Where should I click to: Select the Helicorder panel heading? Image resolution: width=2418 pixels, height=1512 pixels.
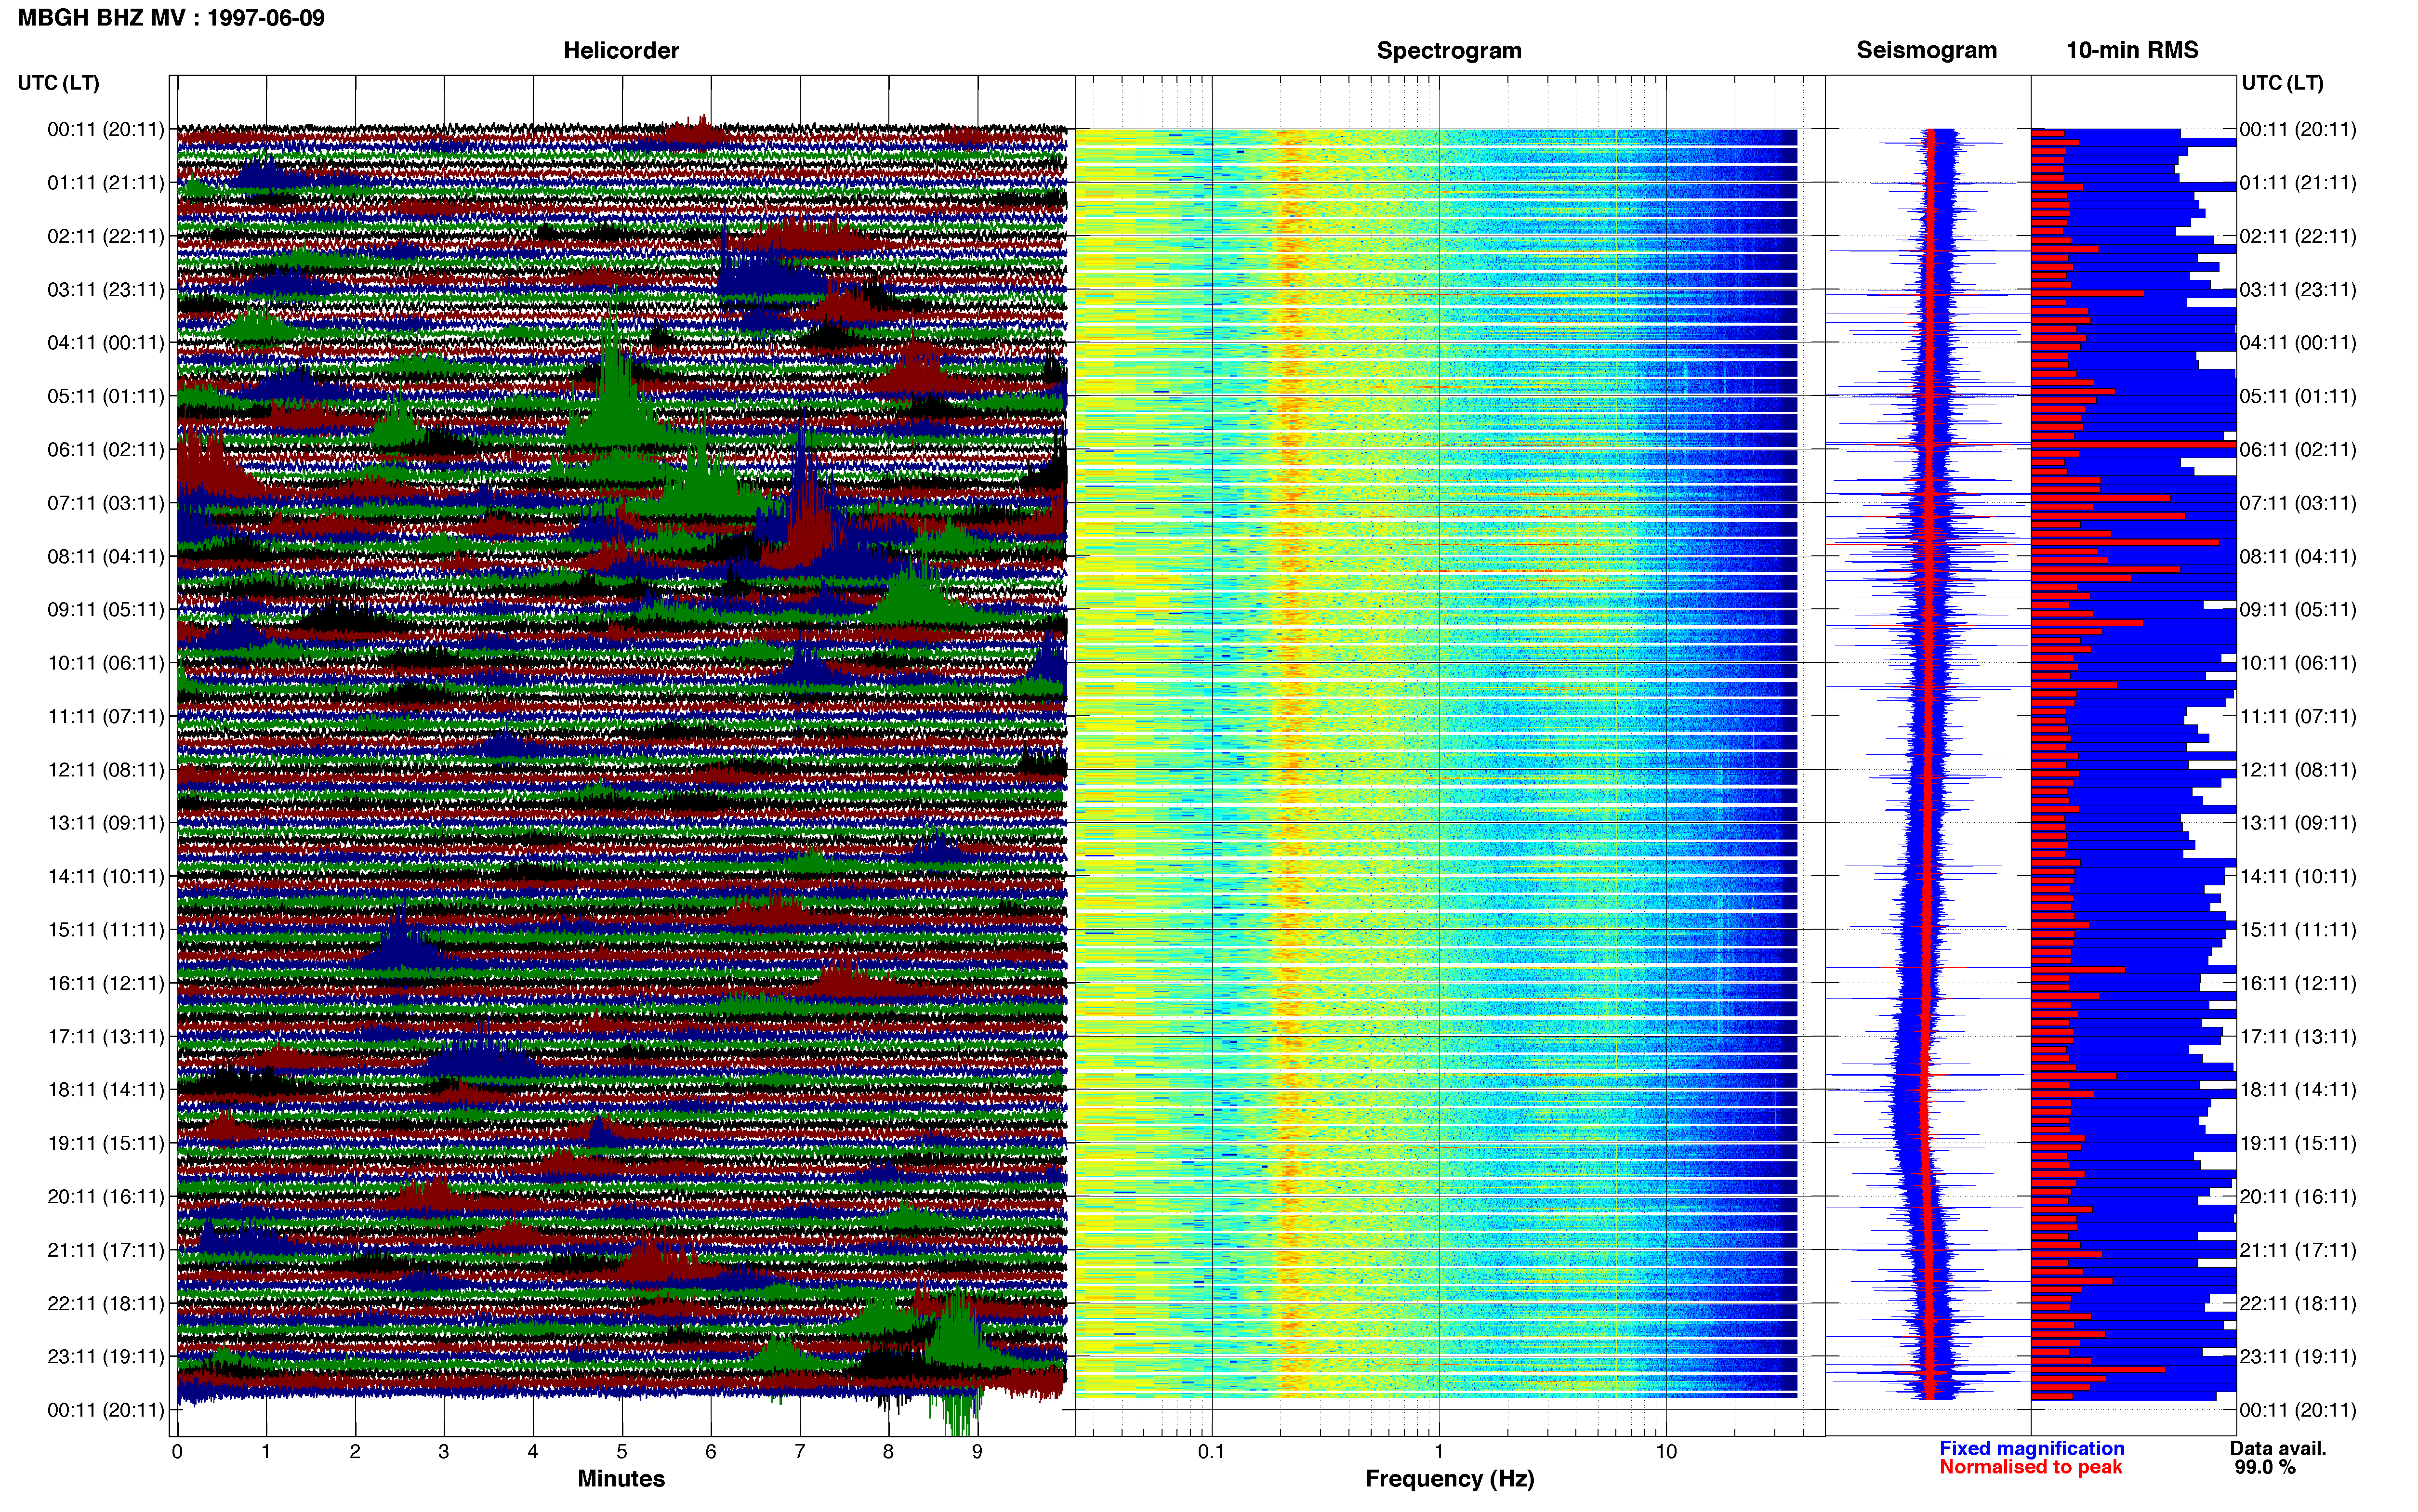(x=621, y=50)
